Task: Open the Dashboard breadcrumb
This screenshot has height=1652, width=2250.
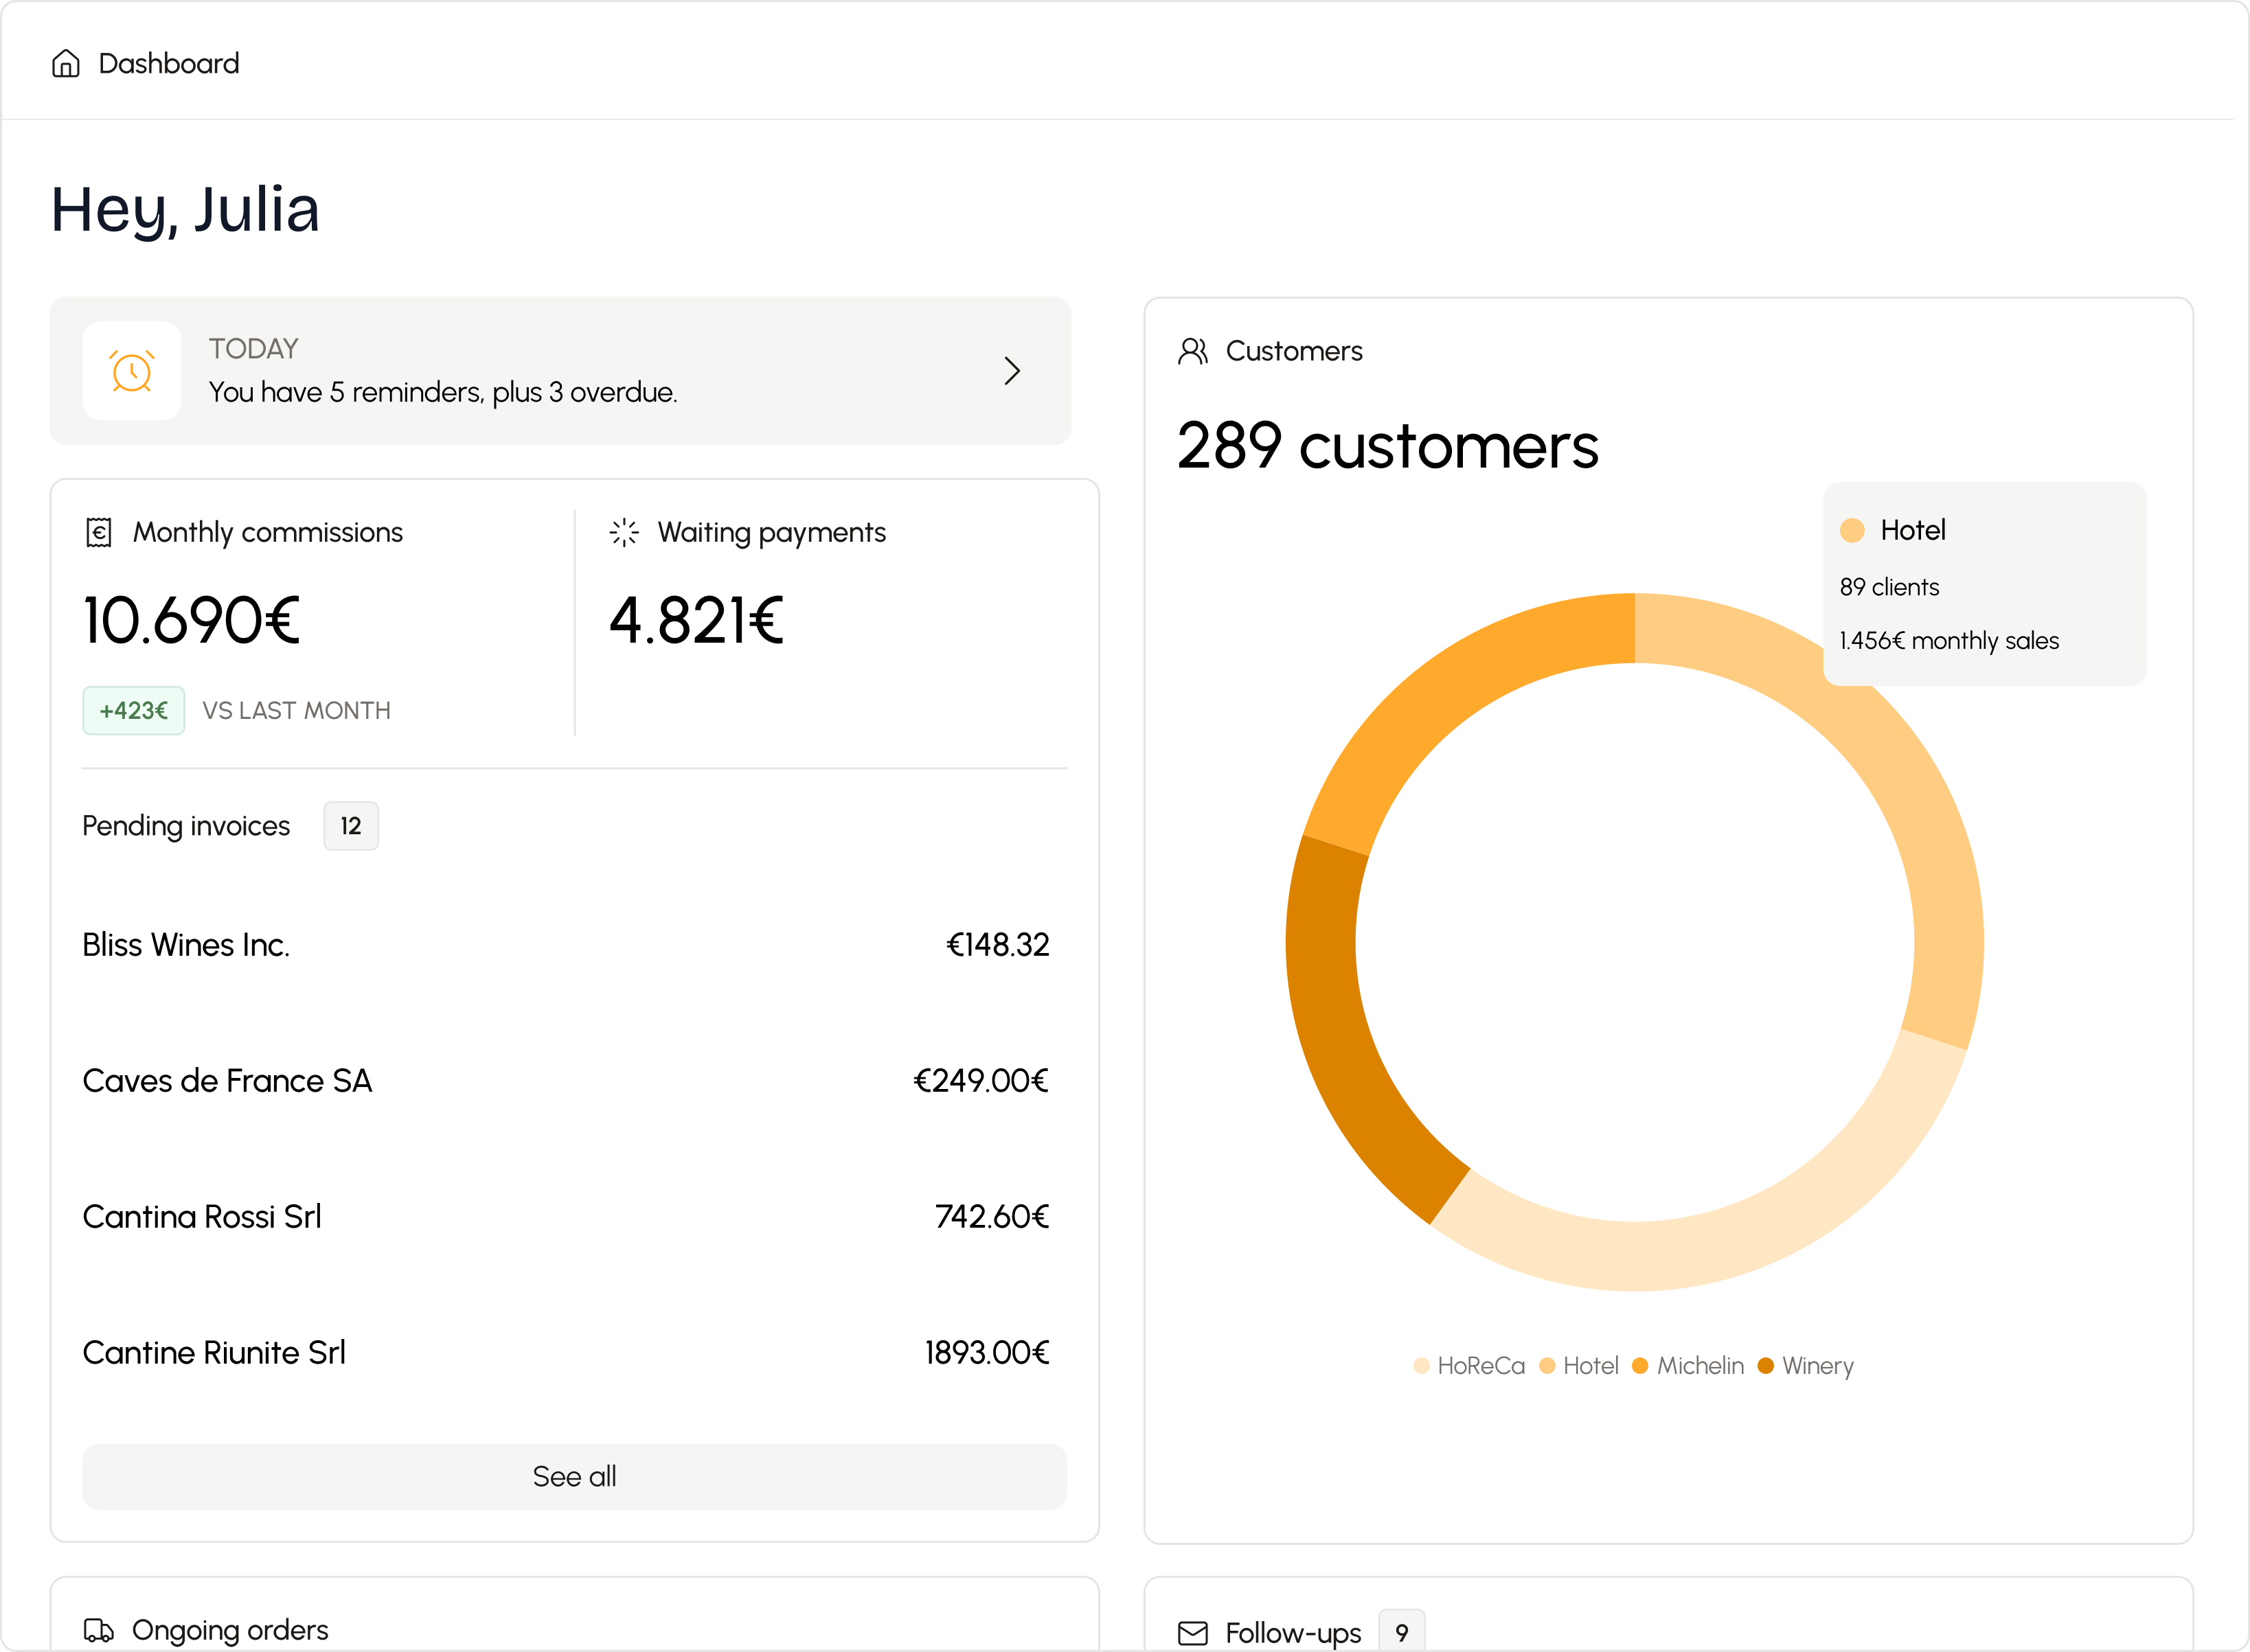Action: click(169, 64)
